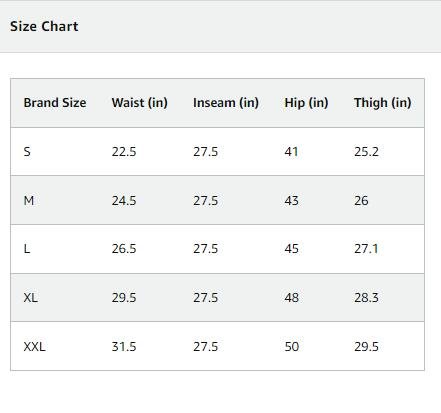Click the Size Chart heading
441x413 pixels.
coord(44,26)
